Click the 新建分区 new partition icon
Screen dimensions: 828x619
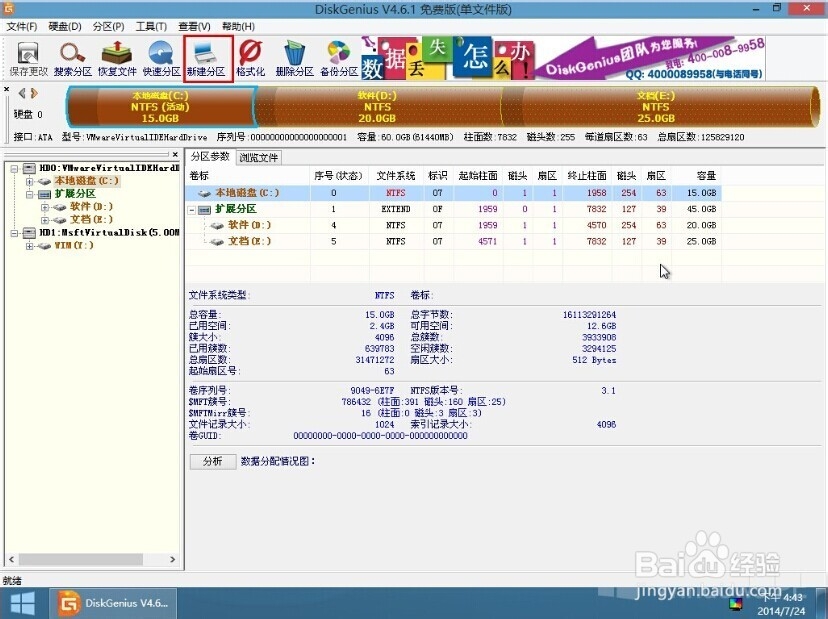tap(206, 59)
